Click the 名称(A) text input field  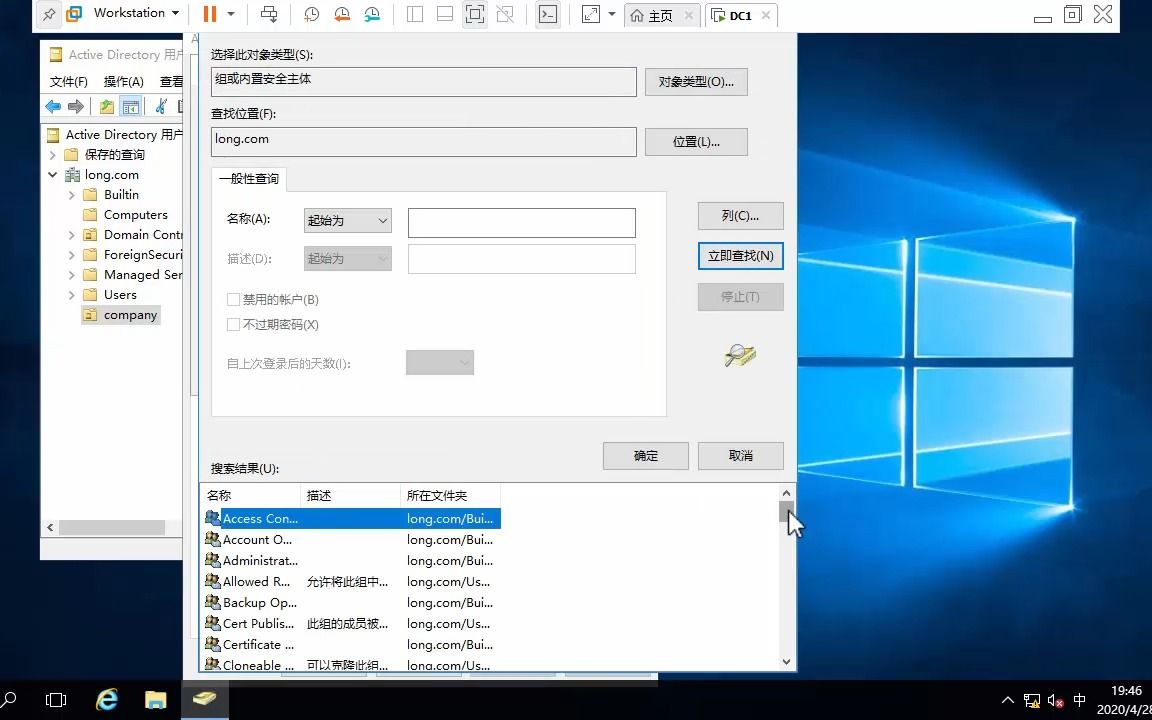tap(522, 223)
